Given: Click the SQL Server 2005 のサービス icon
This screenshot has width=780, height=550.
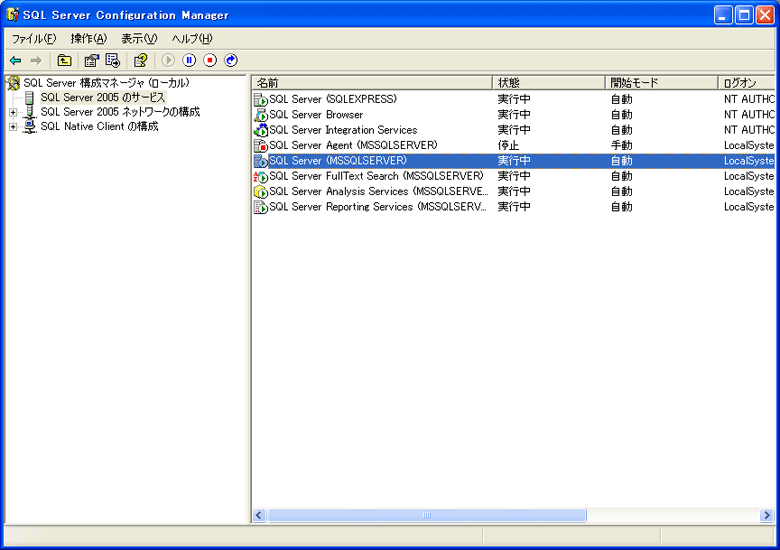Looking at the screenshot, I should (x=29, y=97).
